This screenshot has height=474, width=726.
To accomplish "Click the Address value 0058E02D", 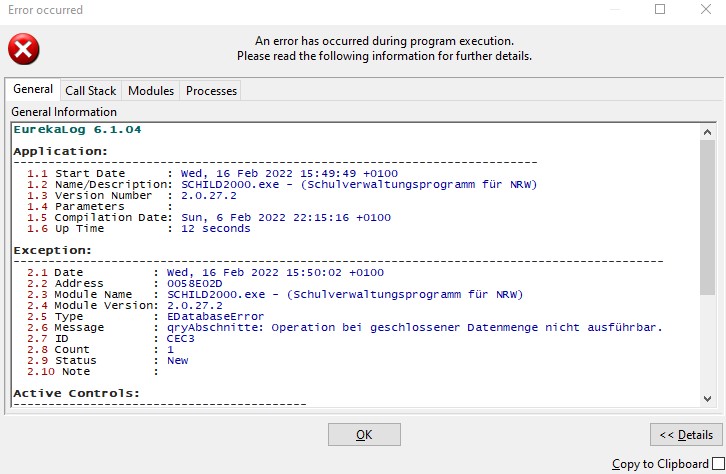I will click(x=194, y=284).
